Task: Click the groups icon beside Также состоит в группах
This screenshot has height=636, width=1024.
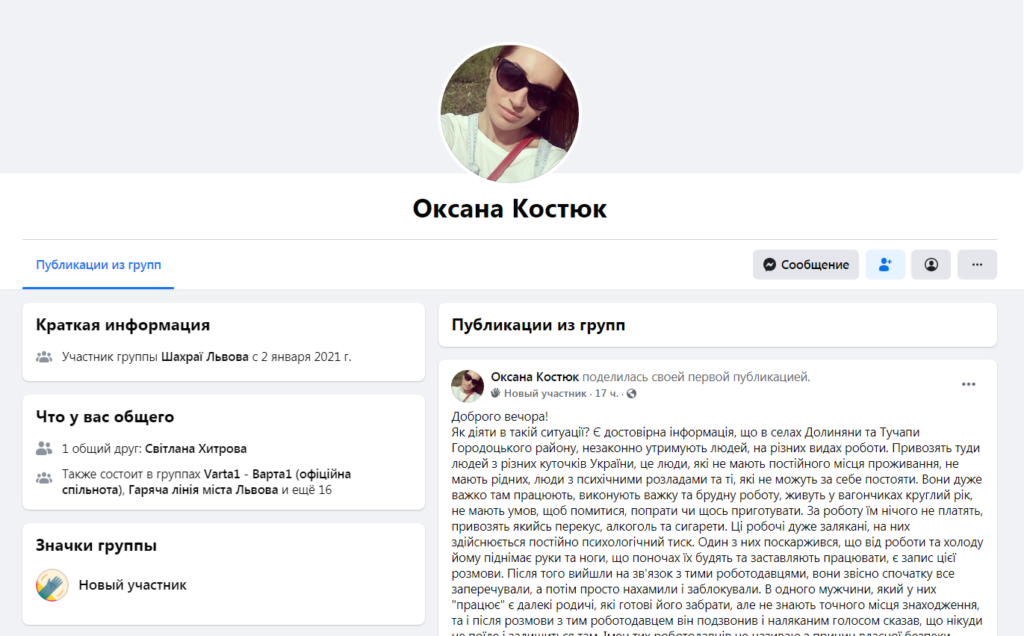Action: click(x=44, y=478)
